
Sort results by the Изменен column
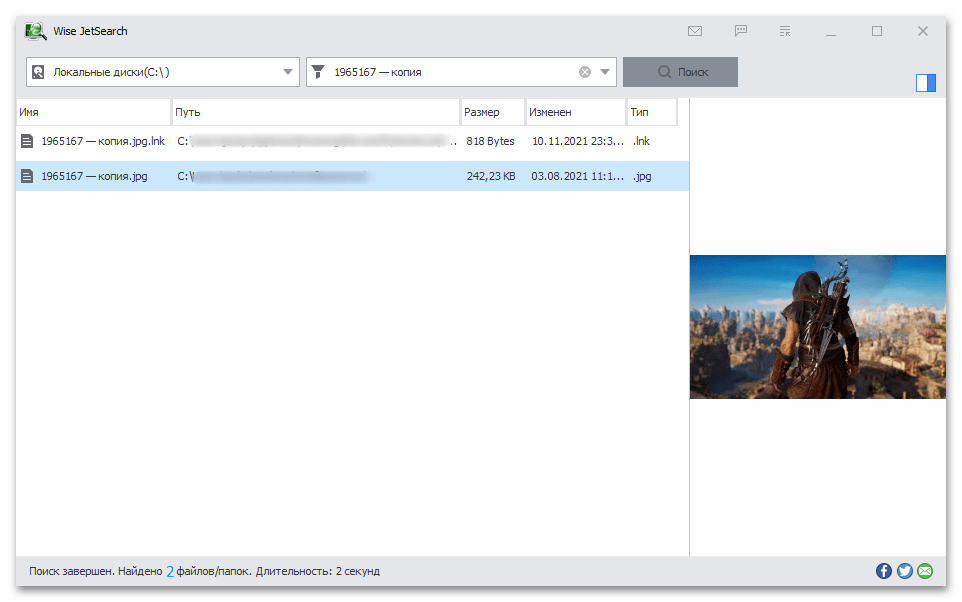point(575,112)
